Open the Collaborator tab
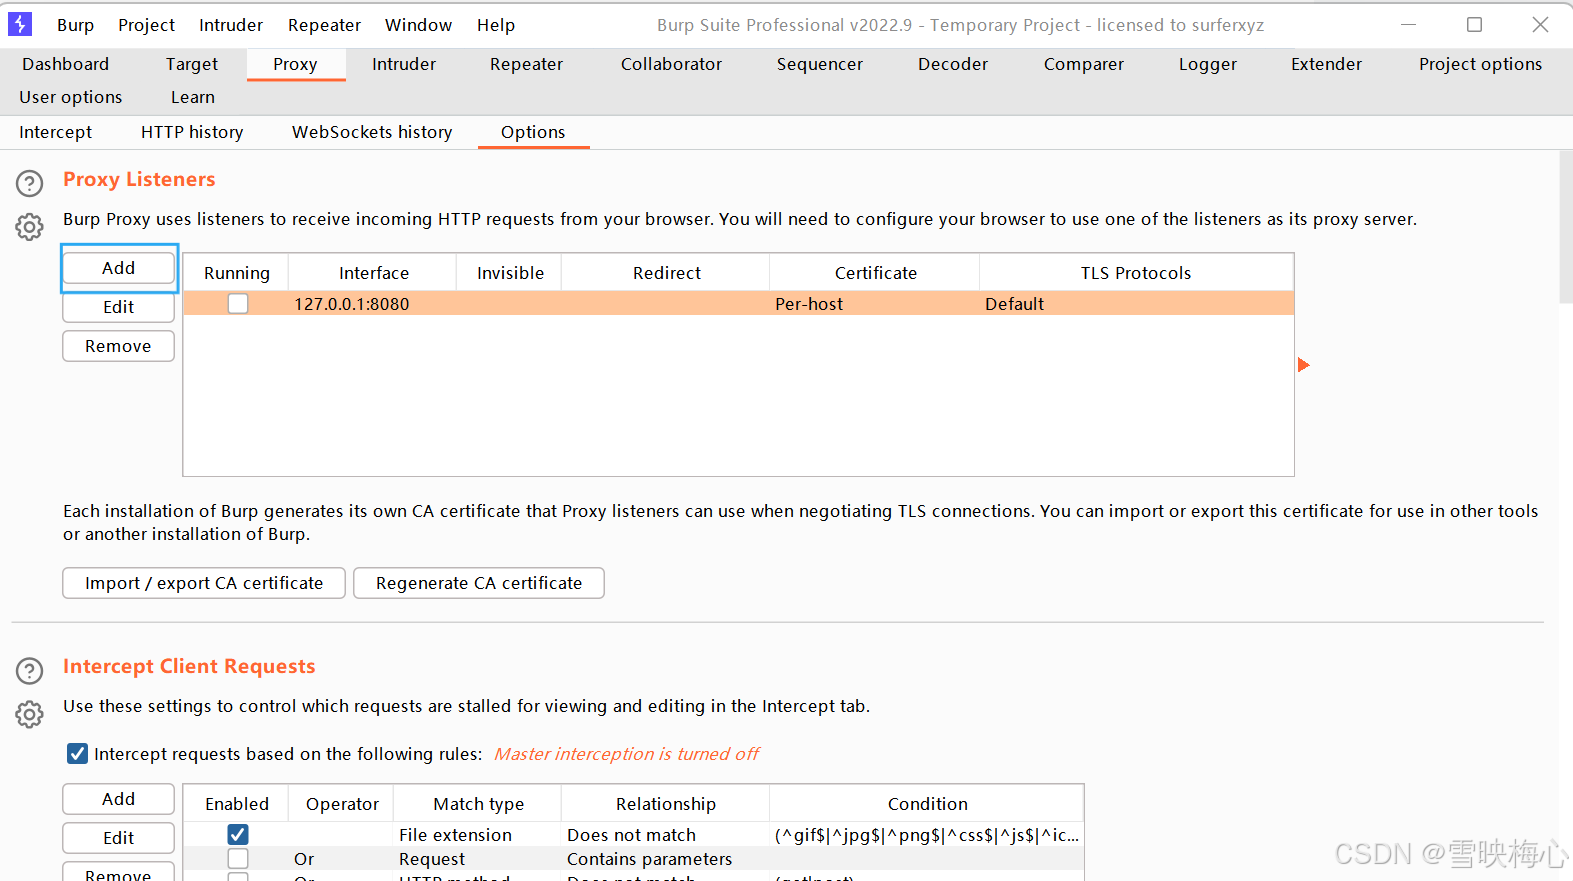The image size is (1573, 881). (x=671, y=64)
